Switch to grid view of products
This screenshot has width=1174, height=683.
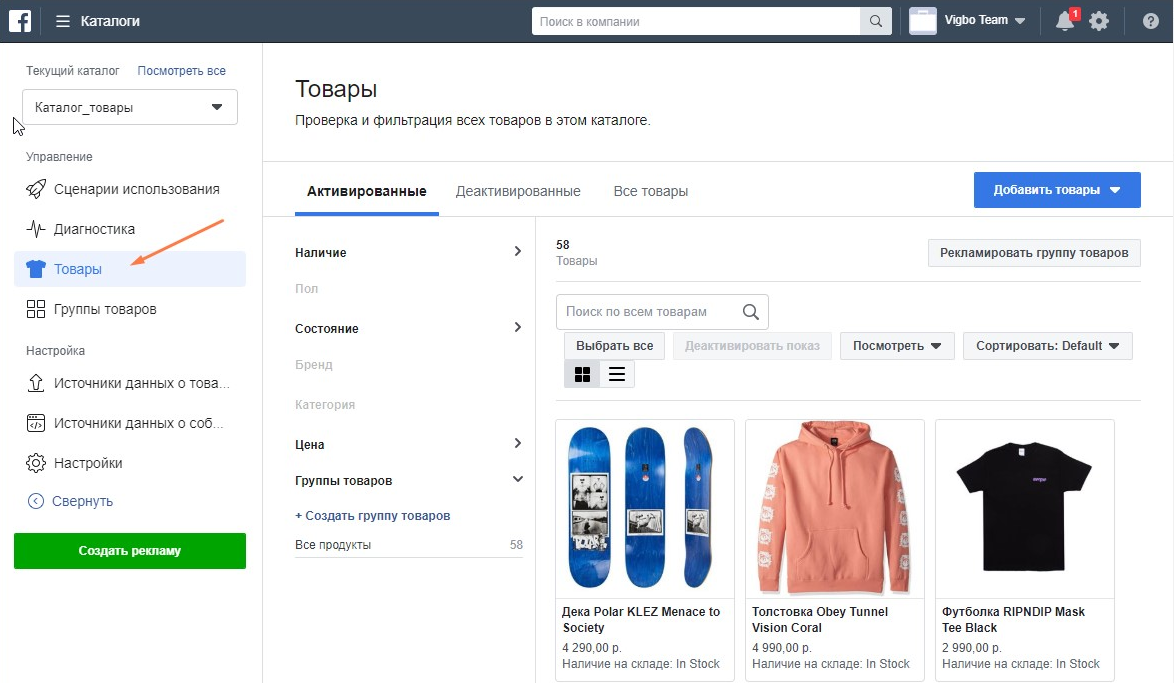click(582, 374)
